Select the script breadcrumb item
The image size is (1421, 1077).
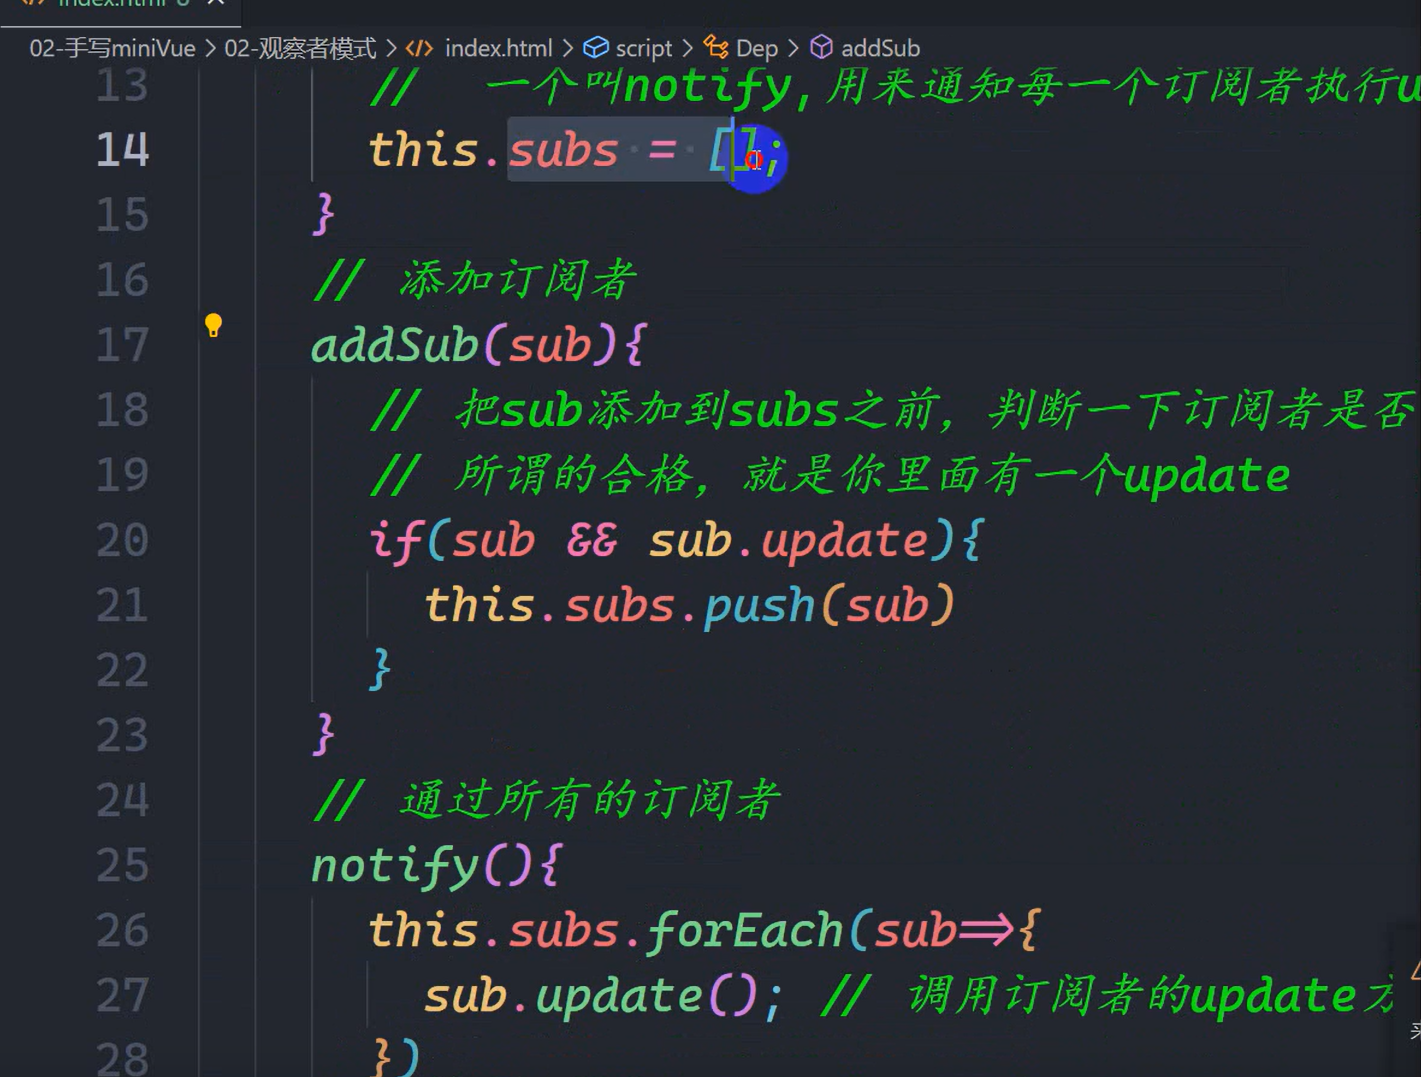[x=643, y=48]
